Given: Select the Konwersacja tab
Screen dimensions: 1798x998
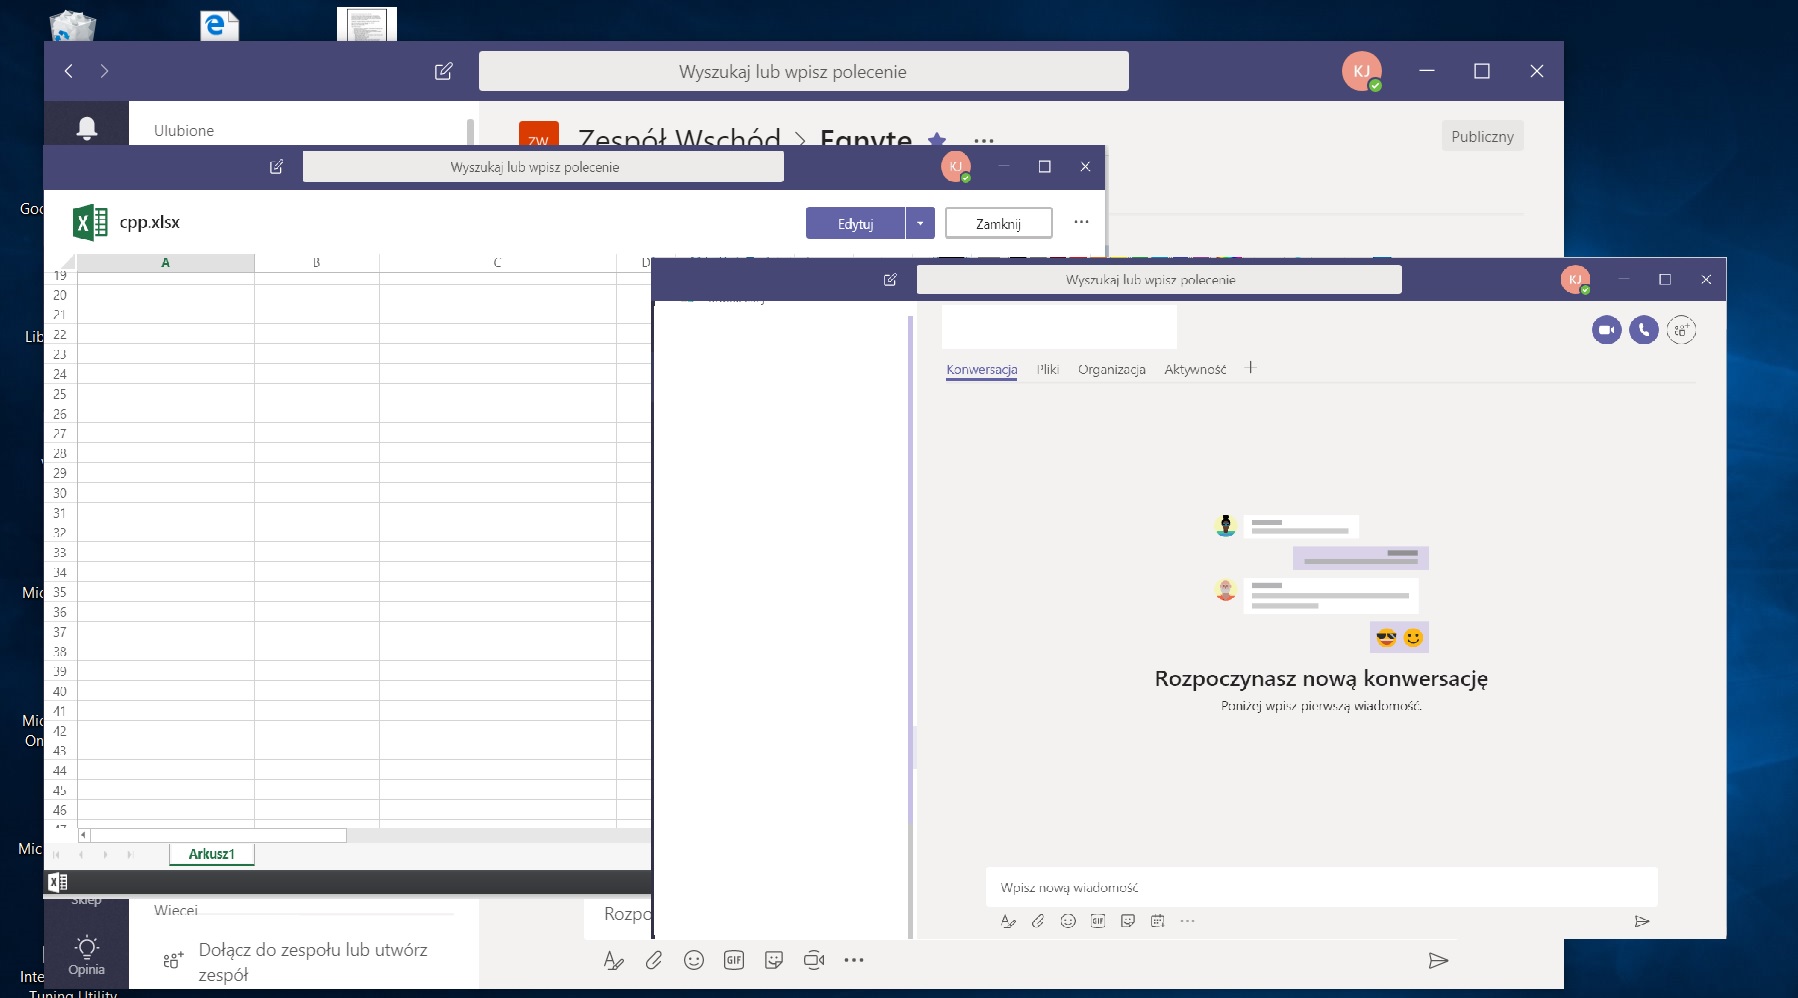Looking at the screenshot, I should click(982, 370).
